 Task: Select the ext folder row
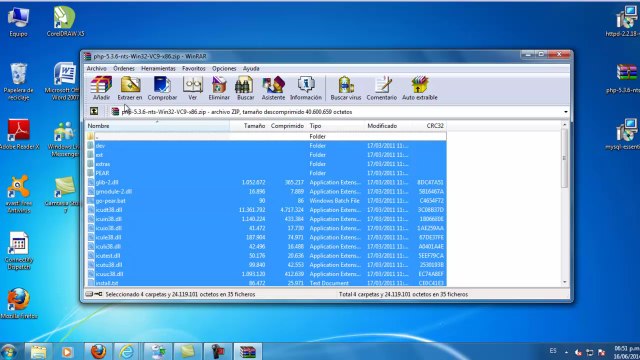click(x=266, y=155)
